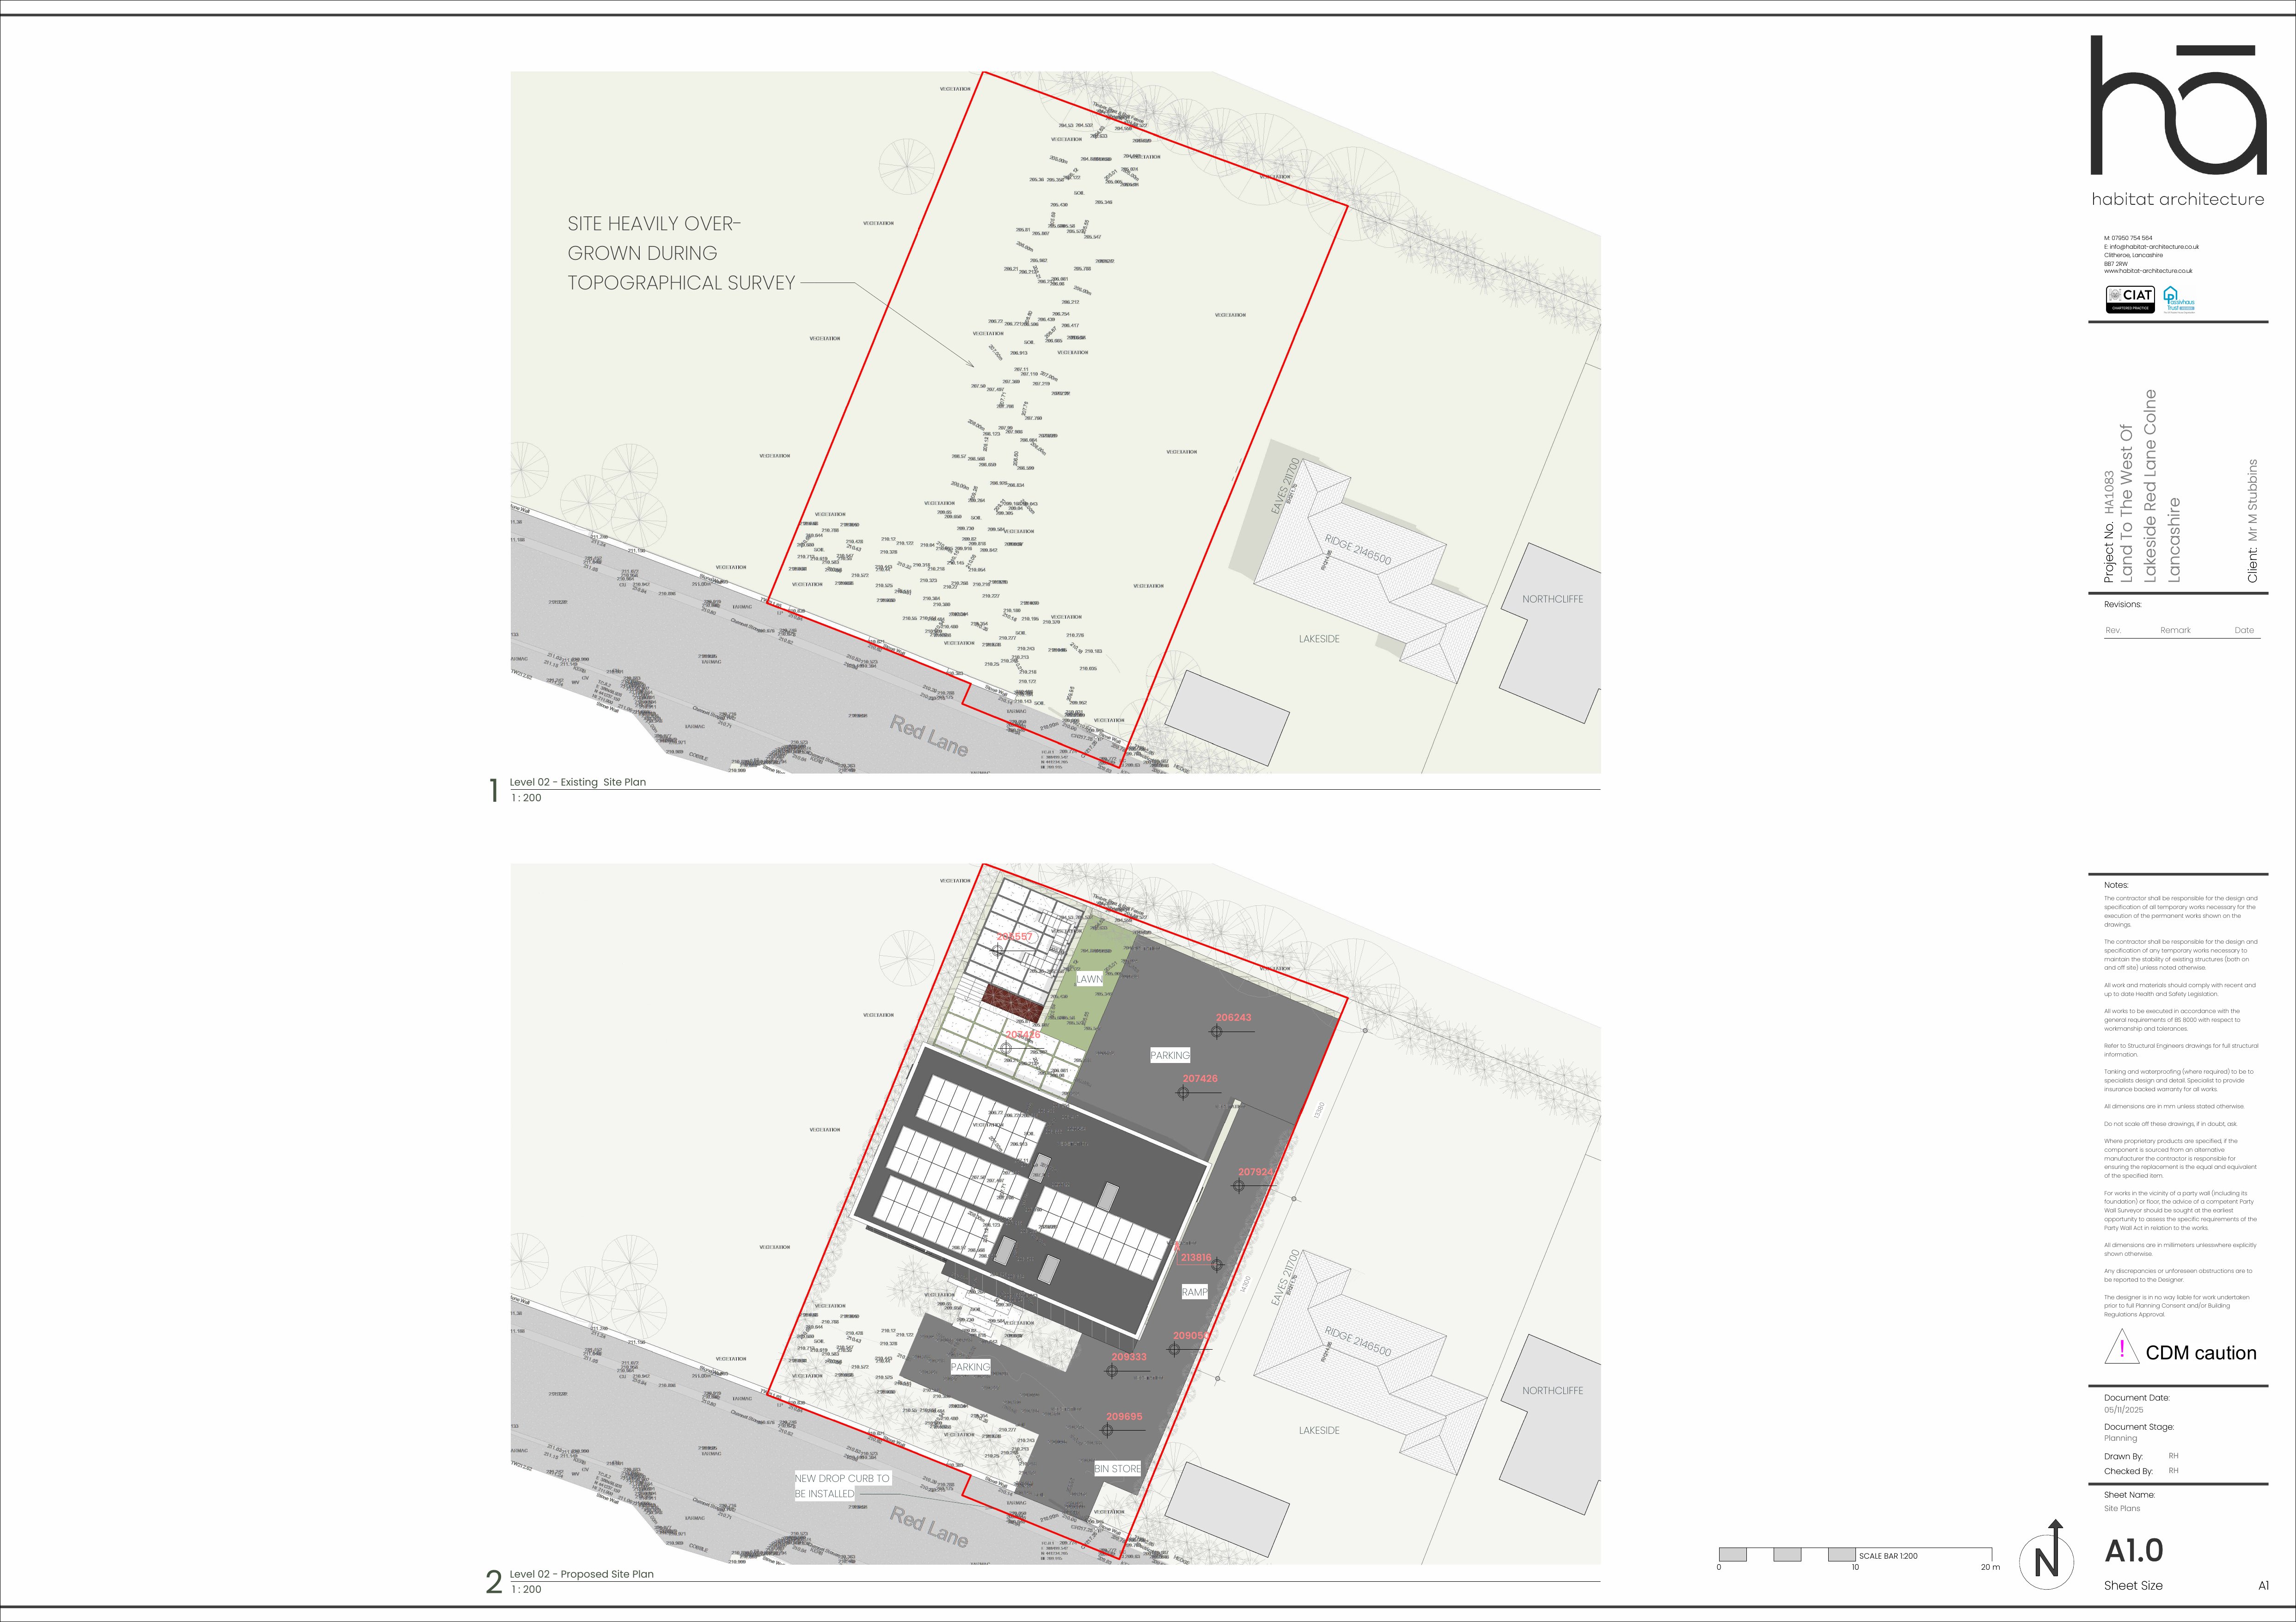
Task: Click the RAMP label on proposed plan
Action: tap(1194, 1292)
